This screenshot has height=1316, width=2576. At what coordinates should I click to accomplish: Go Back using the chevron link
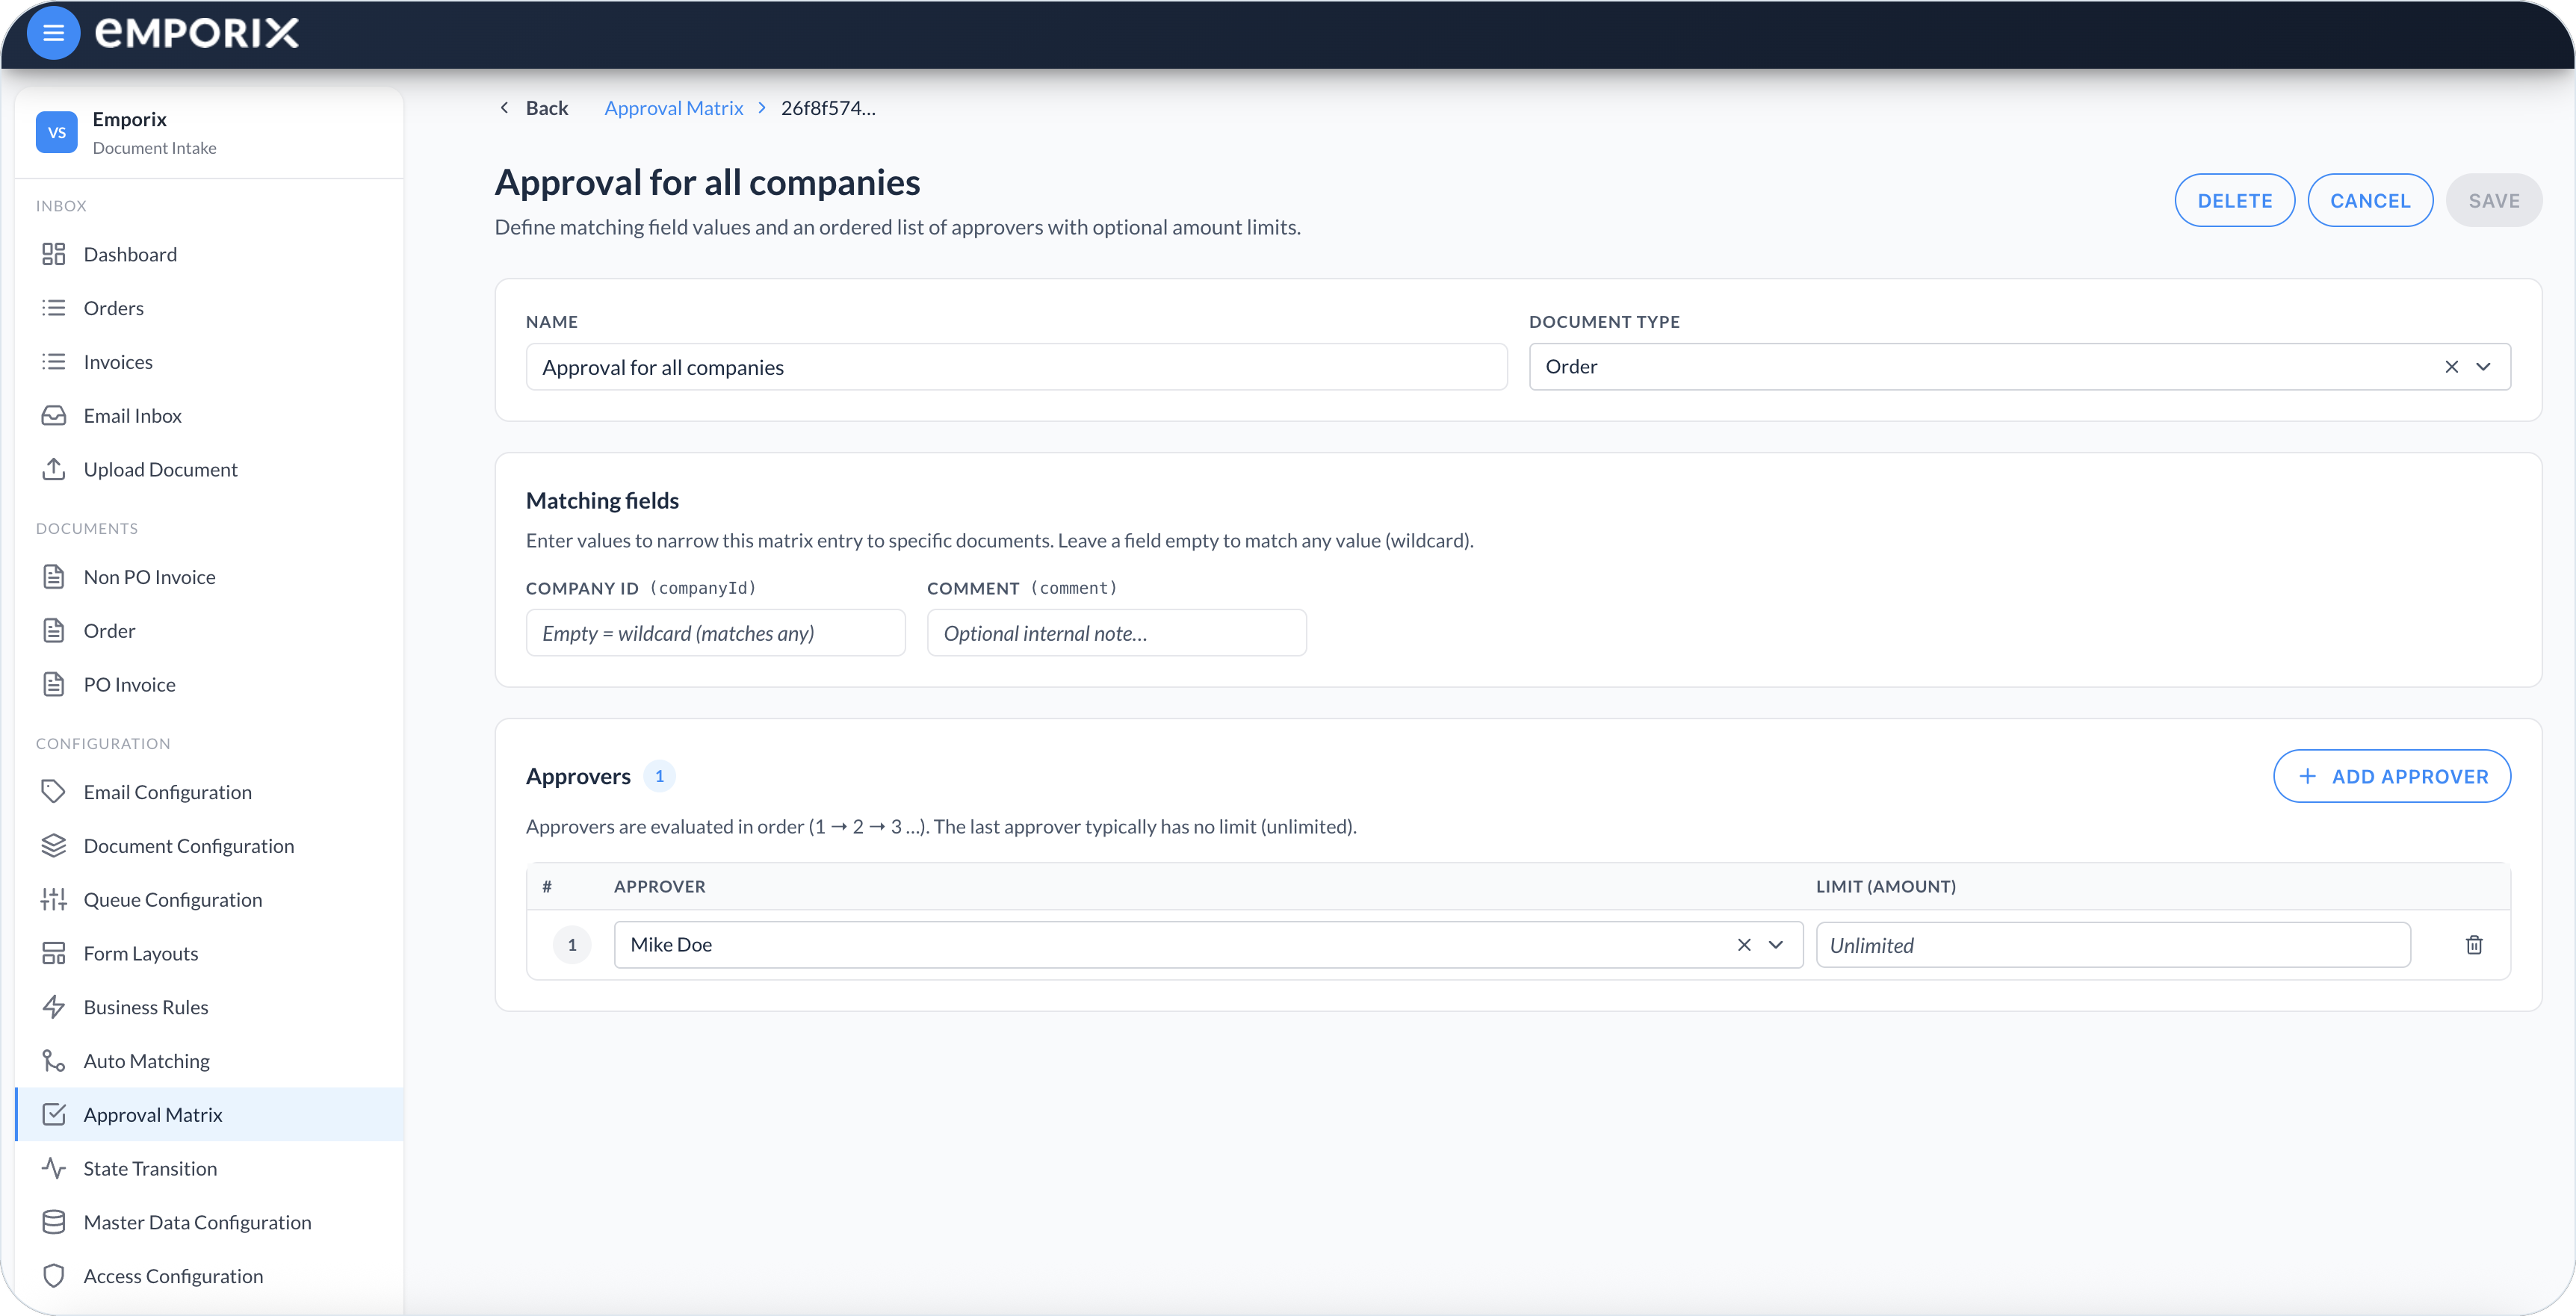(533, 108)
